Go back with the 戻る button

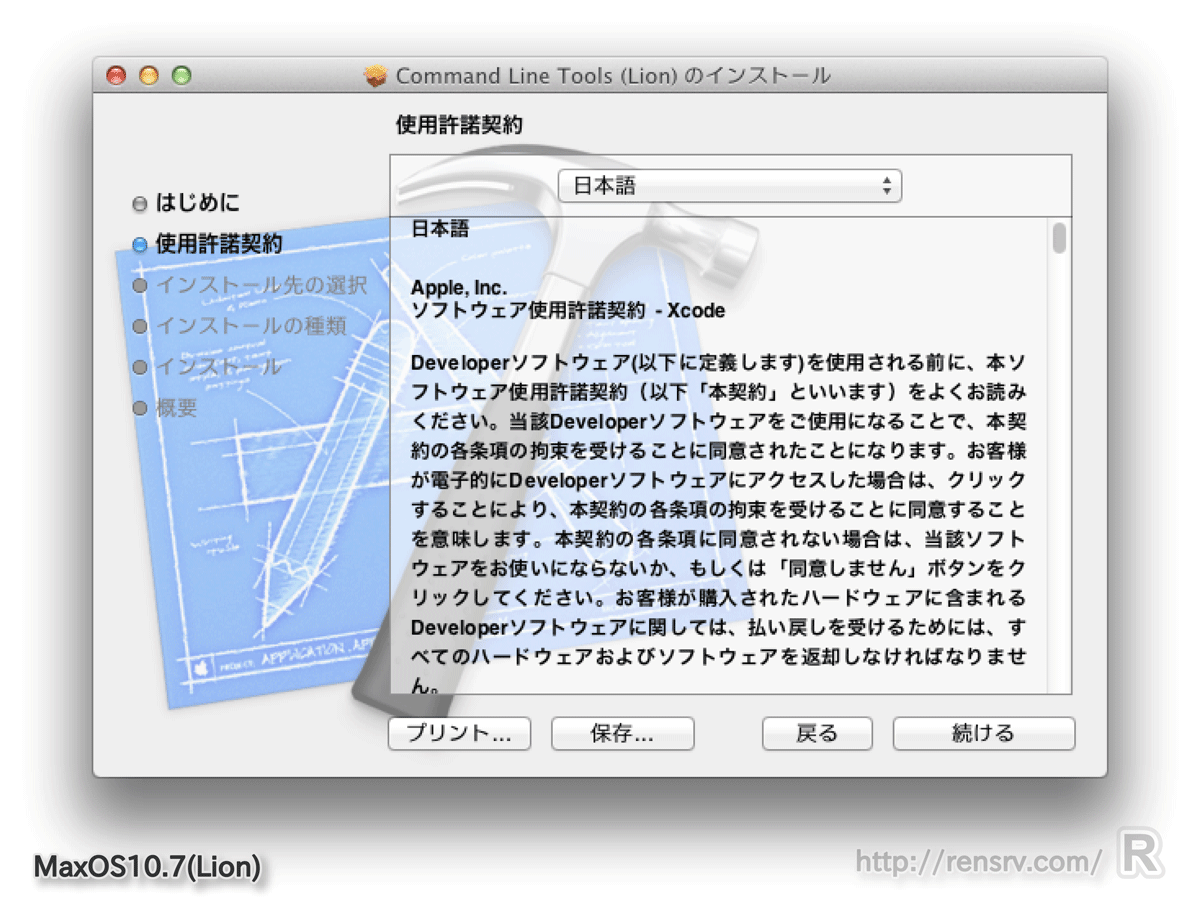click(816, 733)
